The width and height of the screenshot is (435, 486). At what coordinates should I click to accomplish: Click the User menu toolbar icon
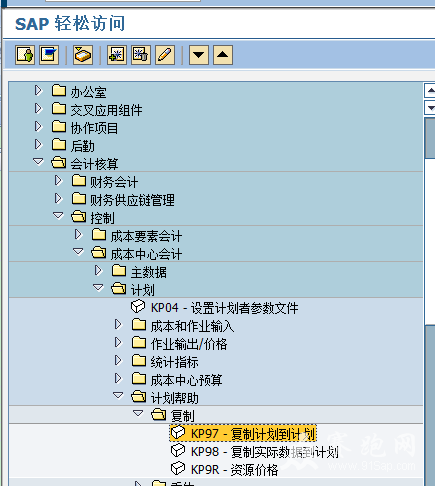point(25,55)
